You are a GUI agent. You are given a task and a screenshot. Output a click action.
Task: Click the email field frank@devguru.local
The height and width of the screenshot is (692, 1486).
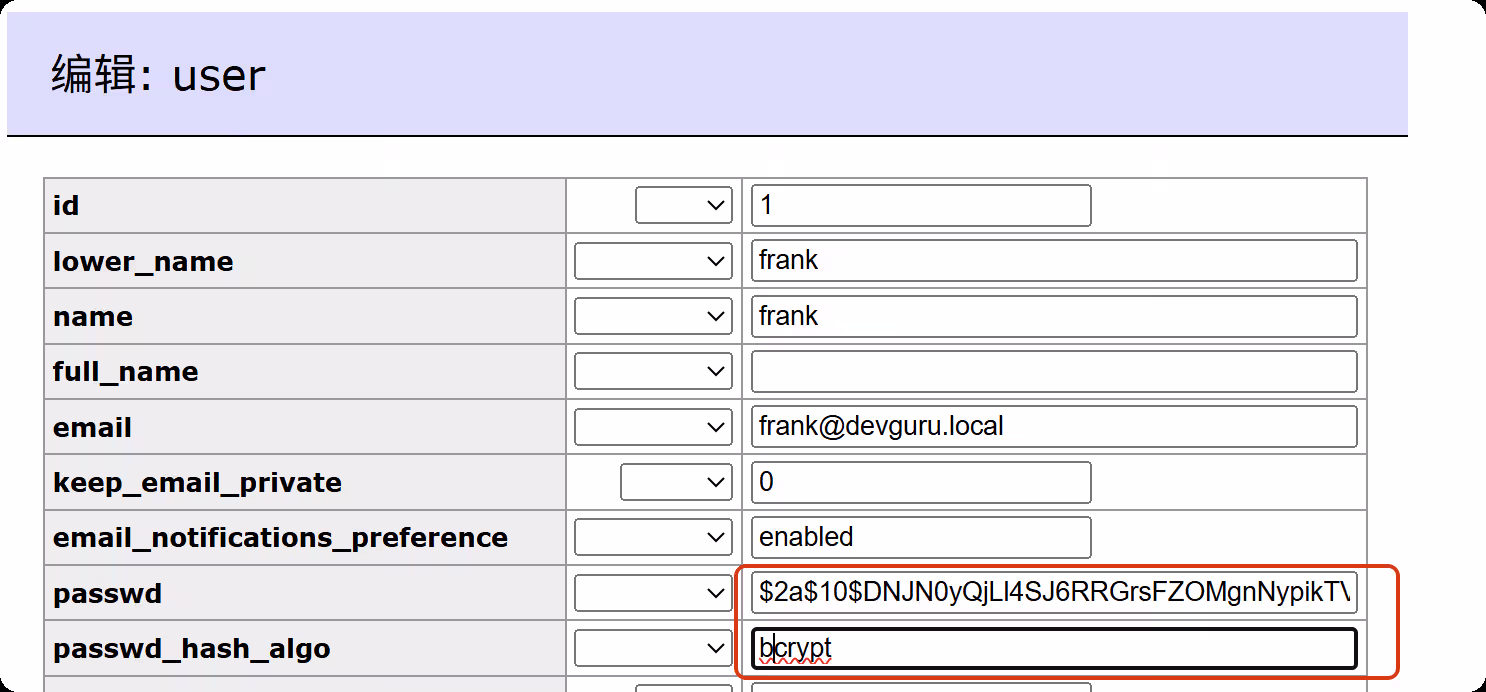pos(1053,427)
